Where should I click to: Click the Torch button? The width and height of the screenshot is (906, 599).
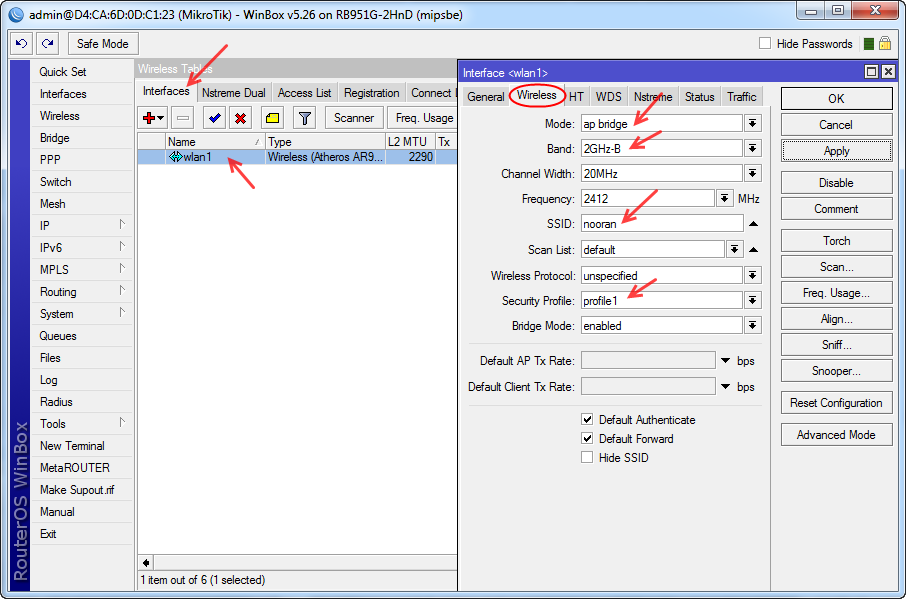tap(836, 240)
